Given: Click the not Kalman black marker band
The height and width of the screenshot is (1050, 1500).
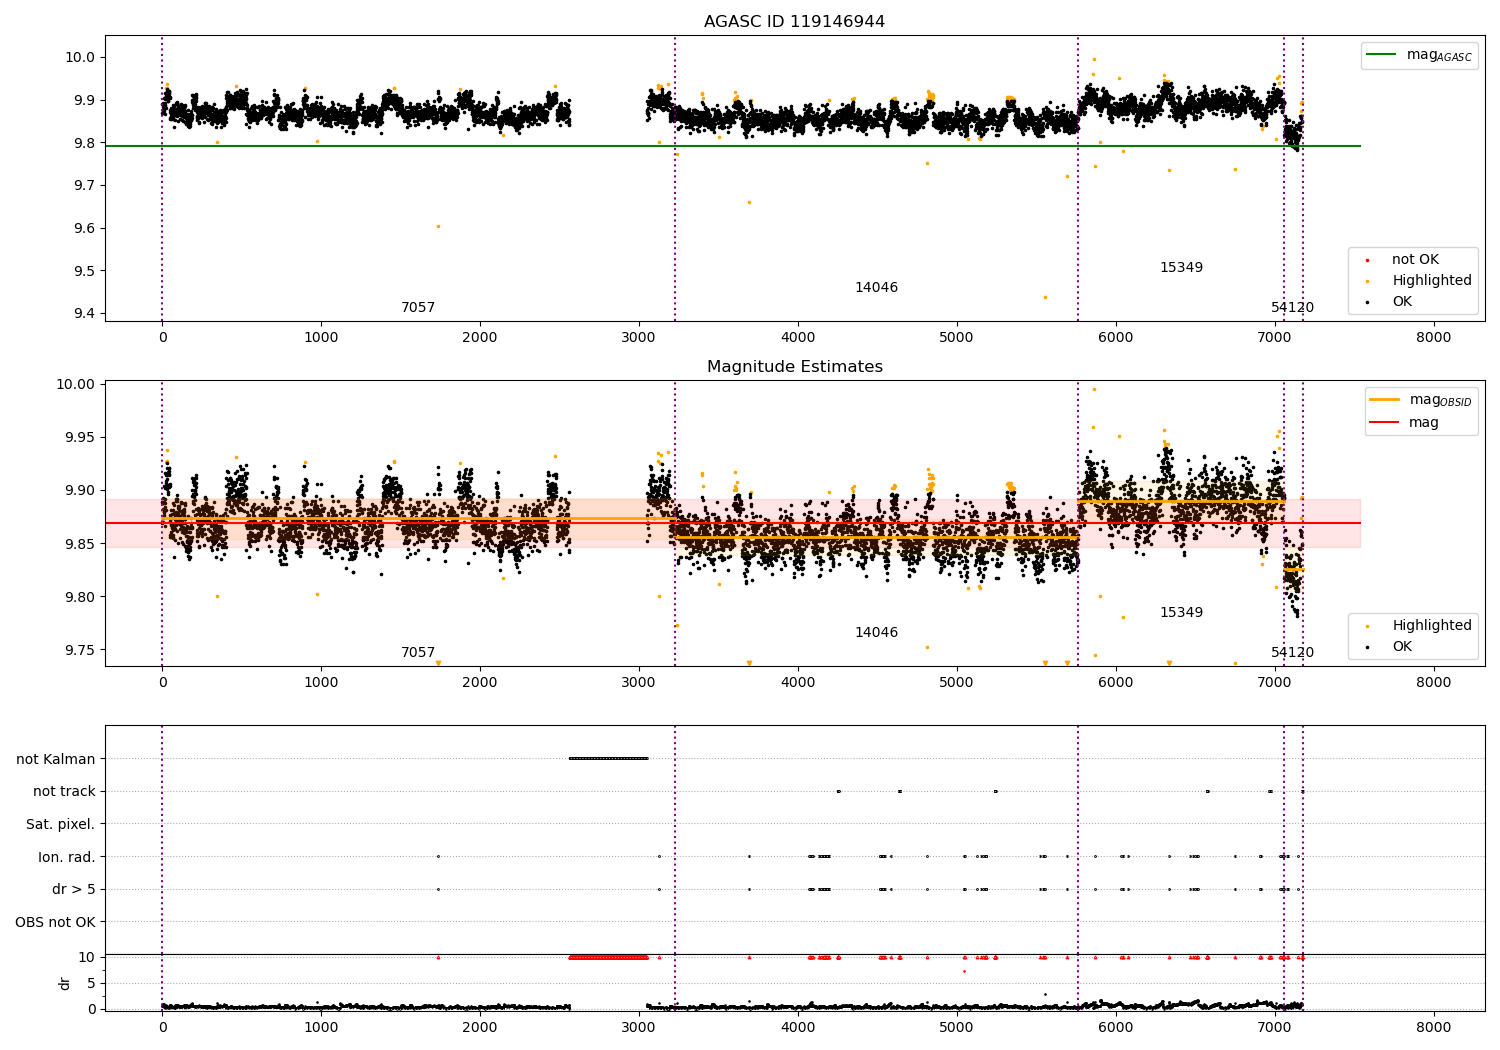Looking at the screenshot, I should 608,758.
